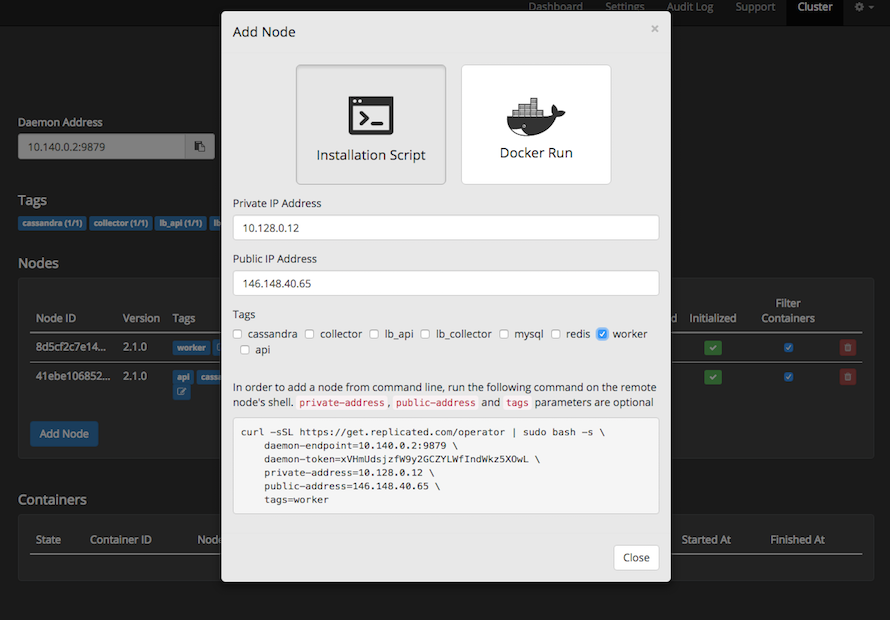
Task: Select the worker tag badge on first node
Action: (x=191, y=347)
